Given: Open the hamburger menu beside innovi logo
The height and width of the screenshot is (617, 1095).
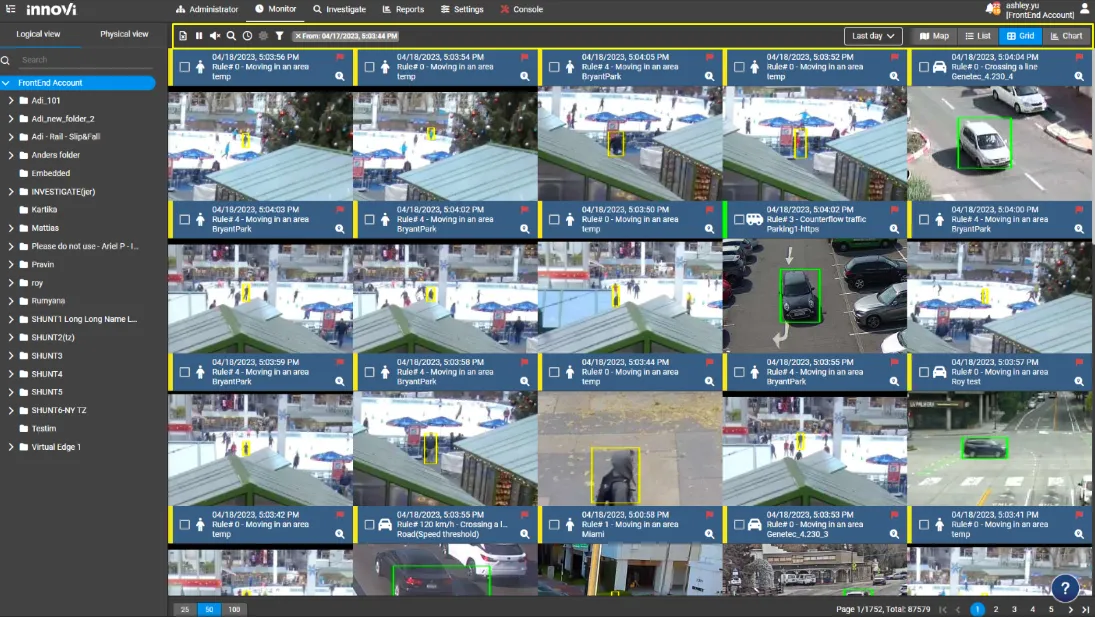Looking at the screenshot, I should [10, 9].
